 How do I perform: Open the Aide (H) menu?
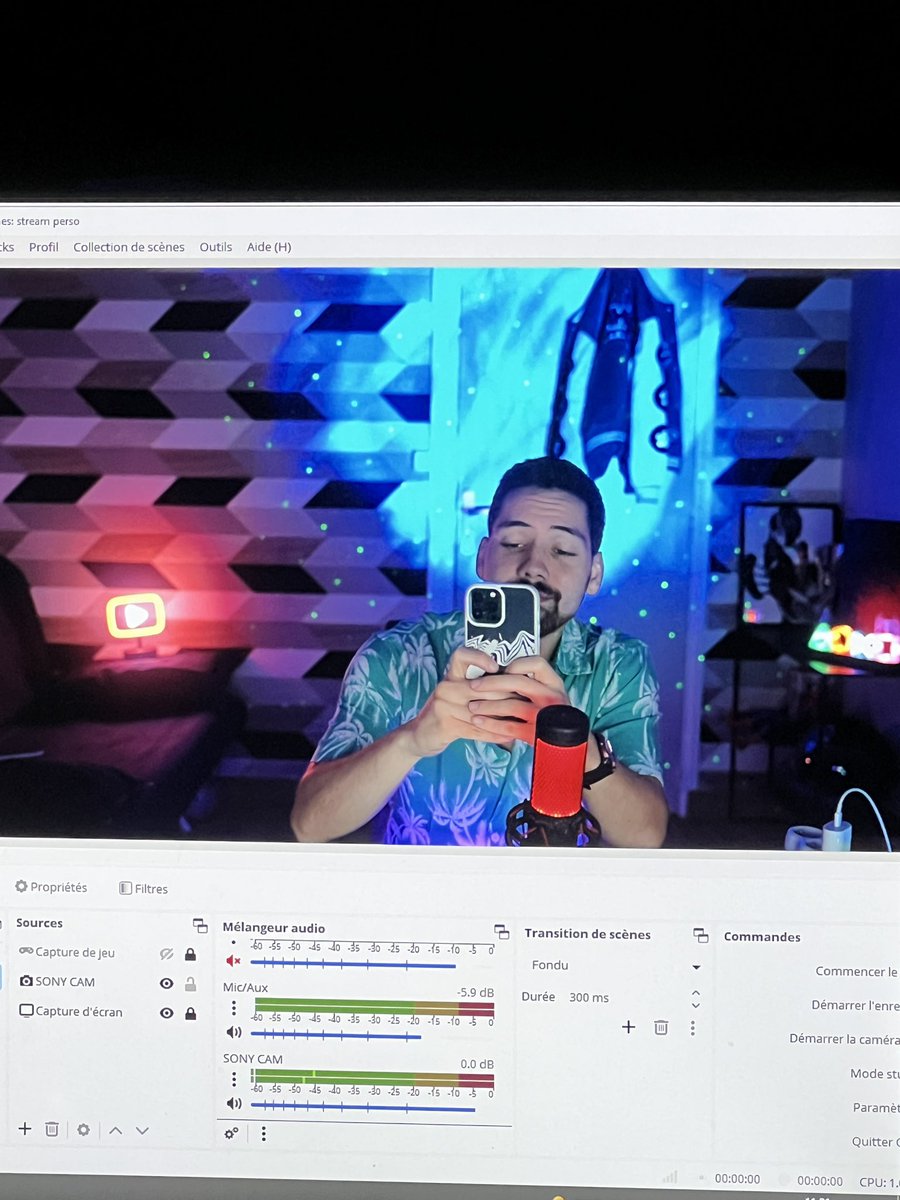pos(269,247)
